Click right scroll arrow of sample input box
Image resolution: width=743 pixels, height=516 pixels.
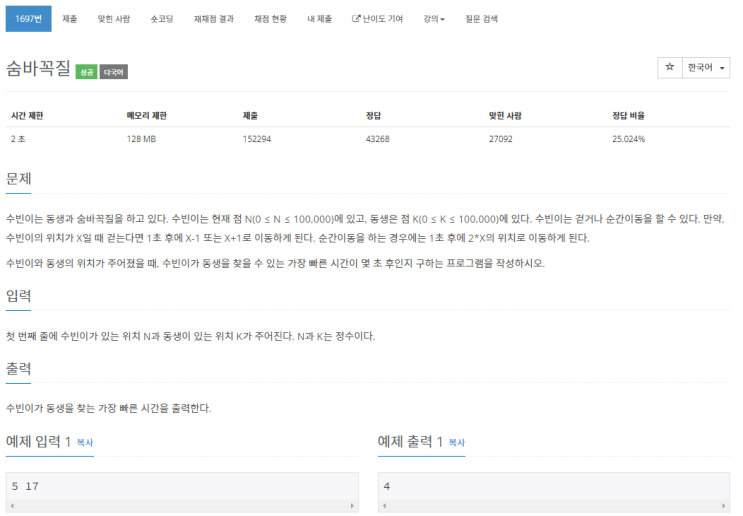click(352, 506)
